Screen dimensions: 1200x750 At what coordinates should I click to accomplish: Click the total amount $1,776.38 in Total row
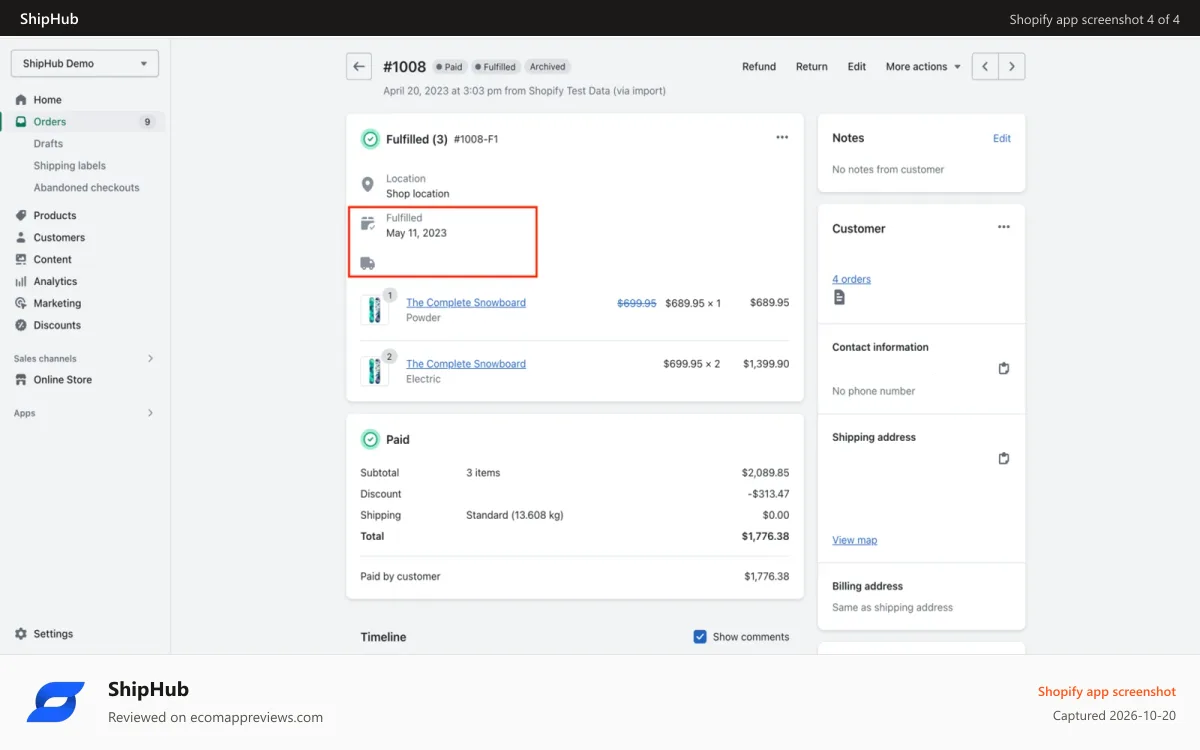click(x=765, y=536)
